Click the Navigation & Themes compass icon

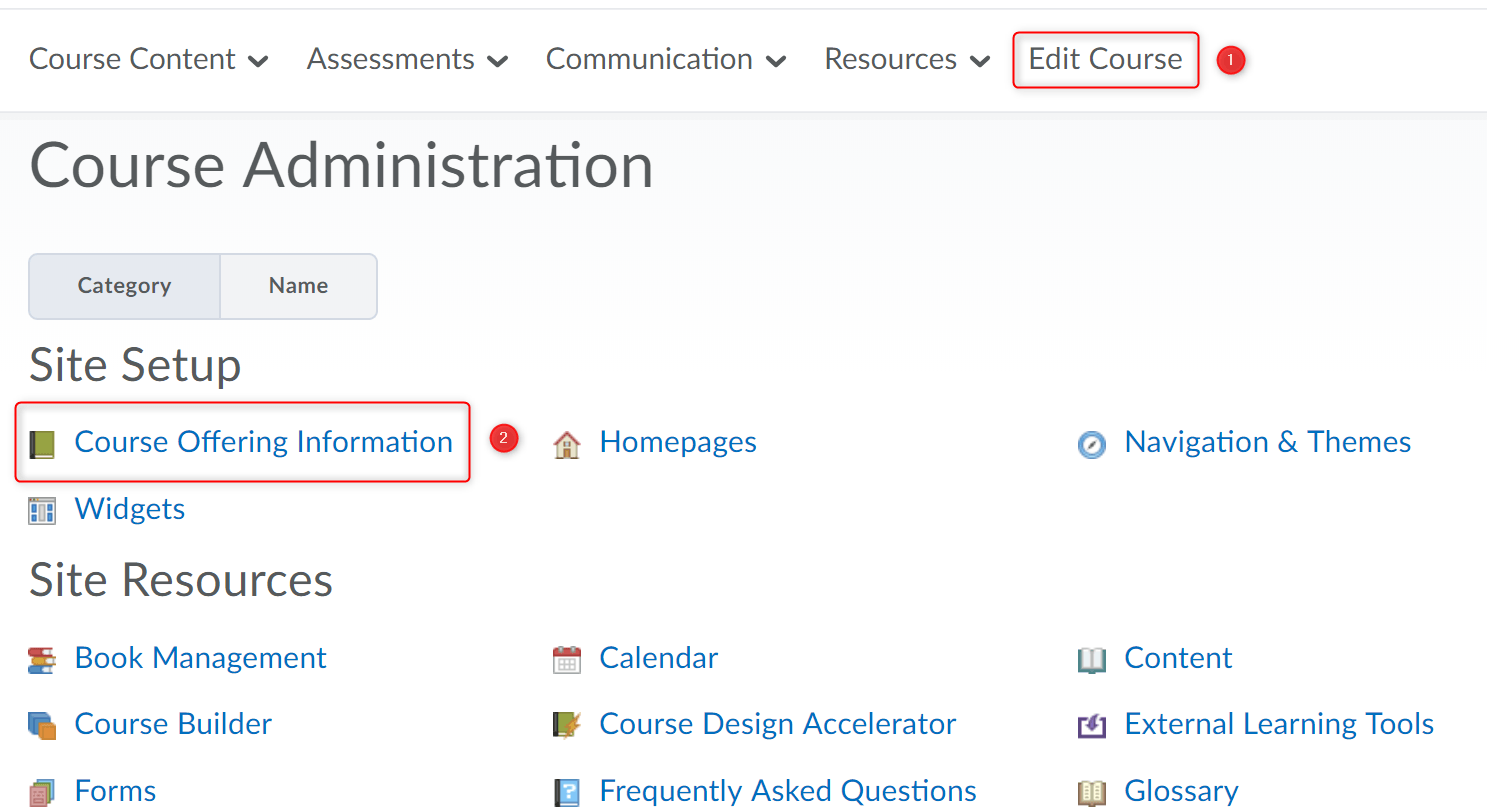(1092, 444)
